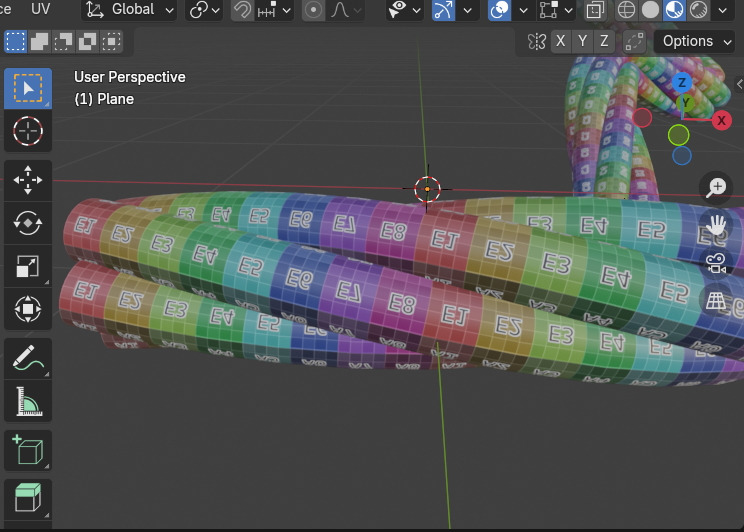Click the blue Z axis gizmo ball
Screen dimensions: 744x532
click(682, 83)
